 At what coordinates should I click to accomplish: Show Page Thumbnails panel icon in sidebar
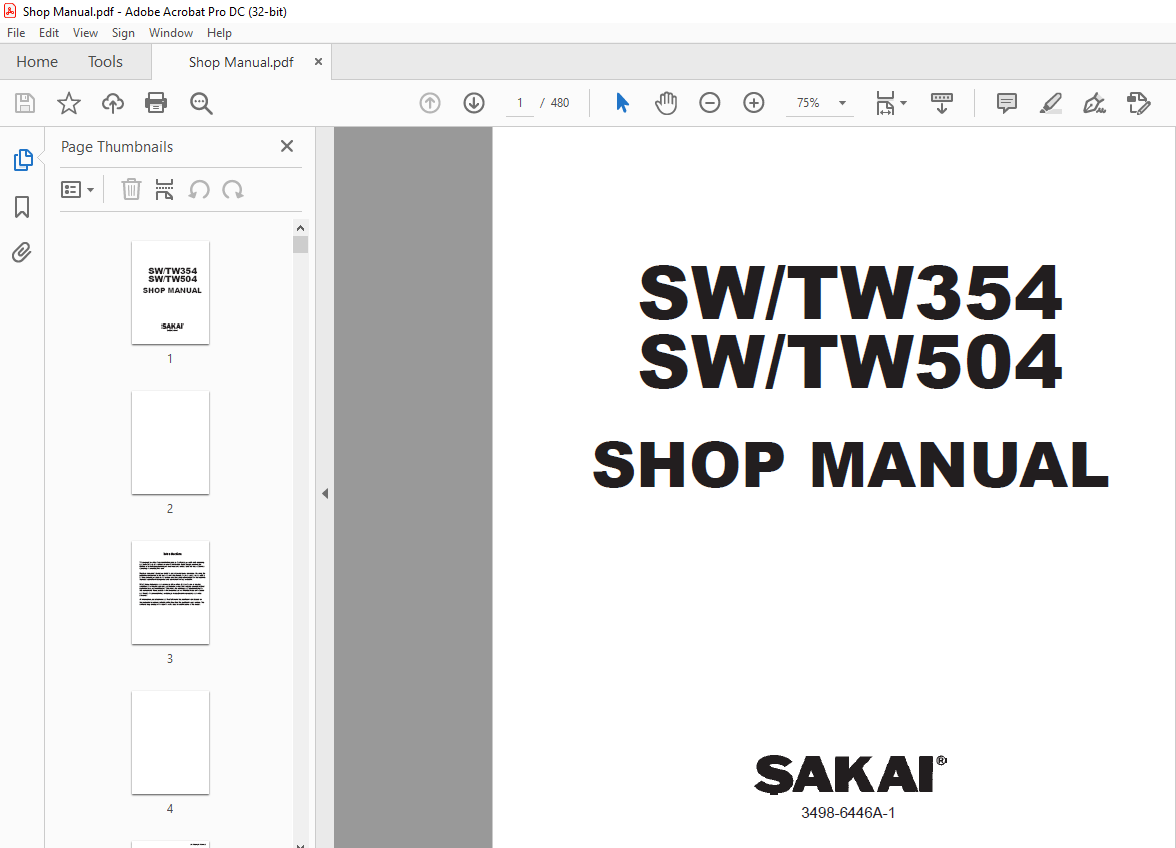pos(23,160)
